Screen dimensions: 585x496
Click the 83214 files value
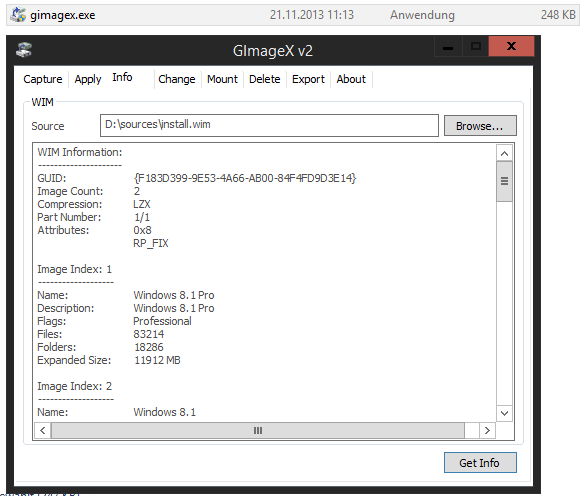tap(148, 334)
